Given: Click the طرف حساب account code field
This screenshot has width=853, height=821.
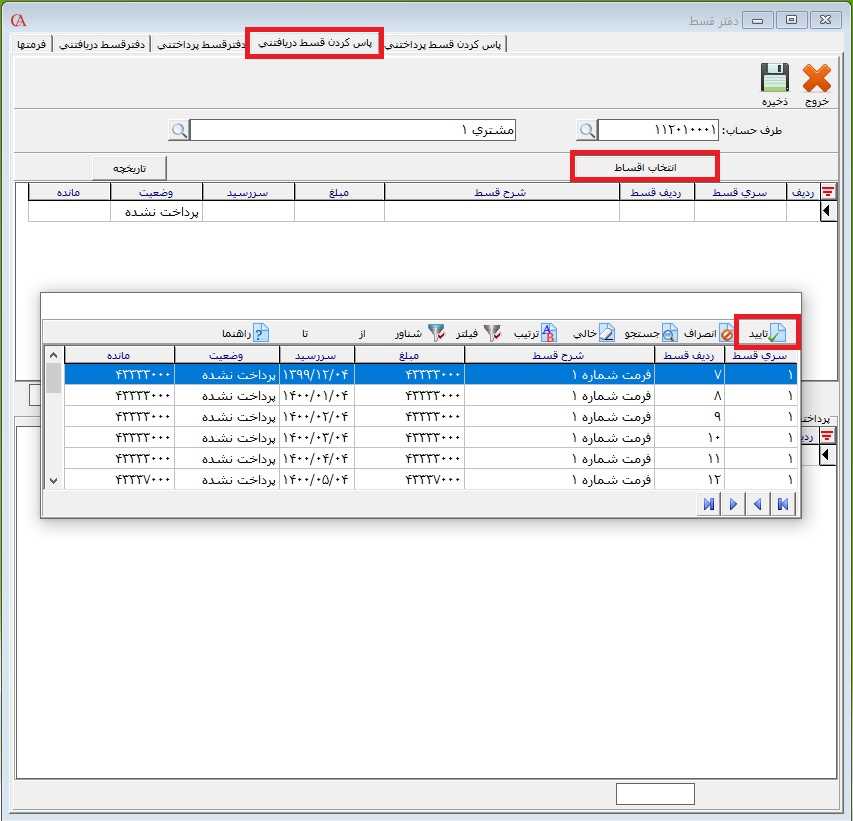Looking at the screenshot, I should click(658, 130).
